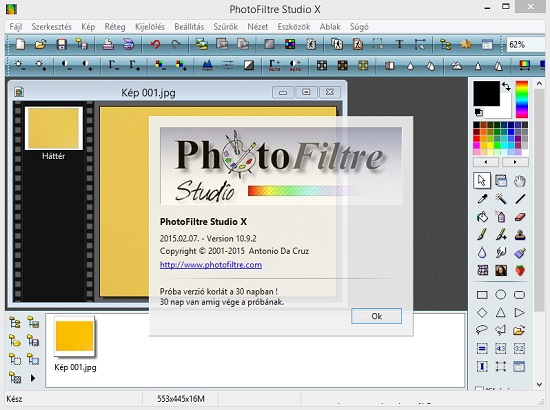
Task: Click scroll up arrow of tool panel
Action: 539,83
